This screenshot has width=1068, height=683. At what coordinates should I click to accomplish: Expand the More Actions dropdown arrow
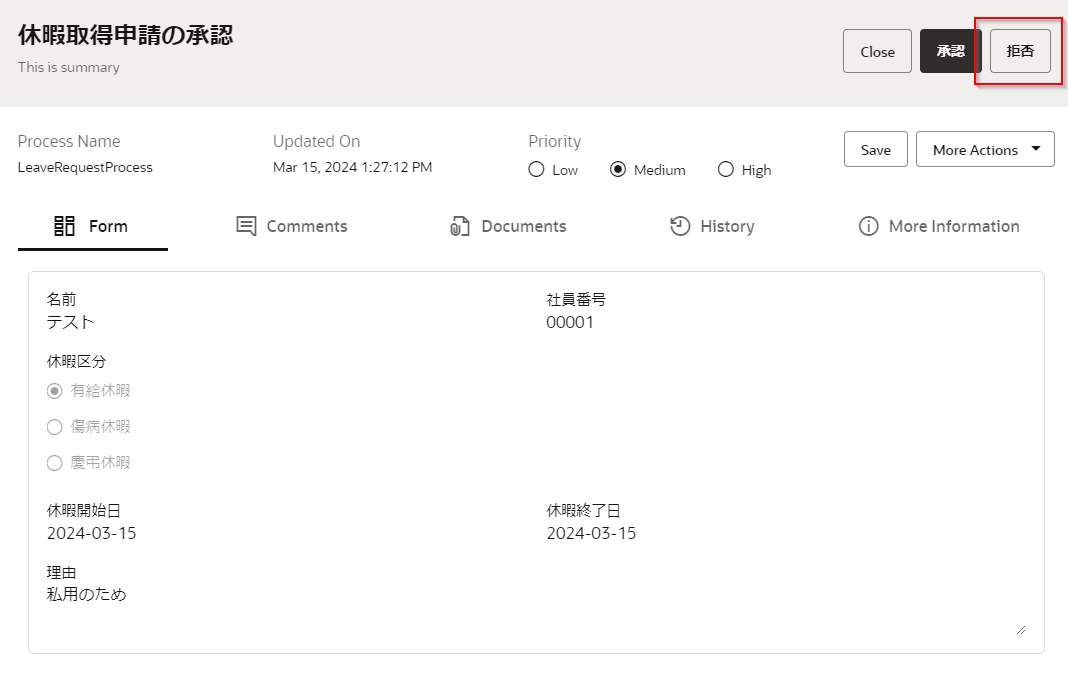click(1035, 149)
